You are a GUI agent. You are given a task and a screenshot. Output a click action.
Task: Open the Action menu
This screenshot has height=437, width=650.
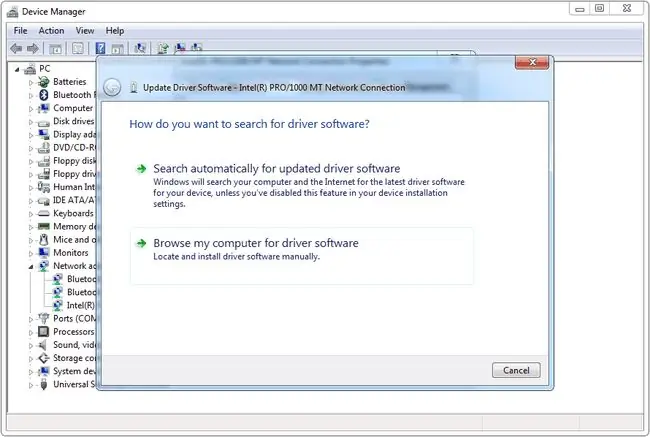[x=51, y=31]
